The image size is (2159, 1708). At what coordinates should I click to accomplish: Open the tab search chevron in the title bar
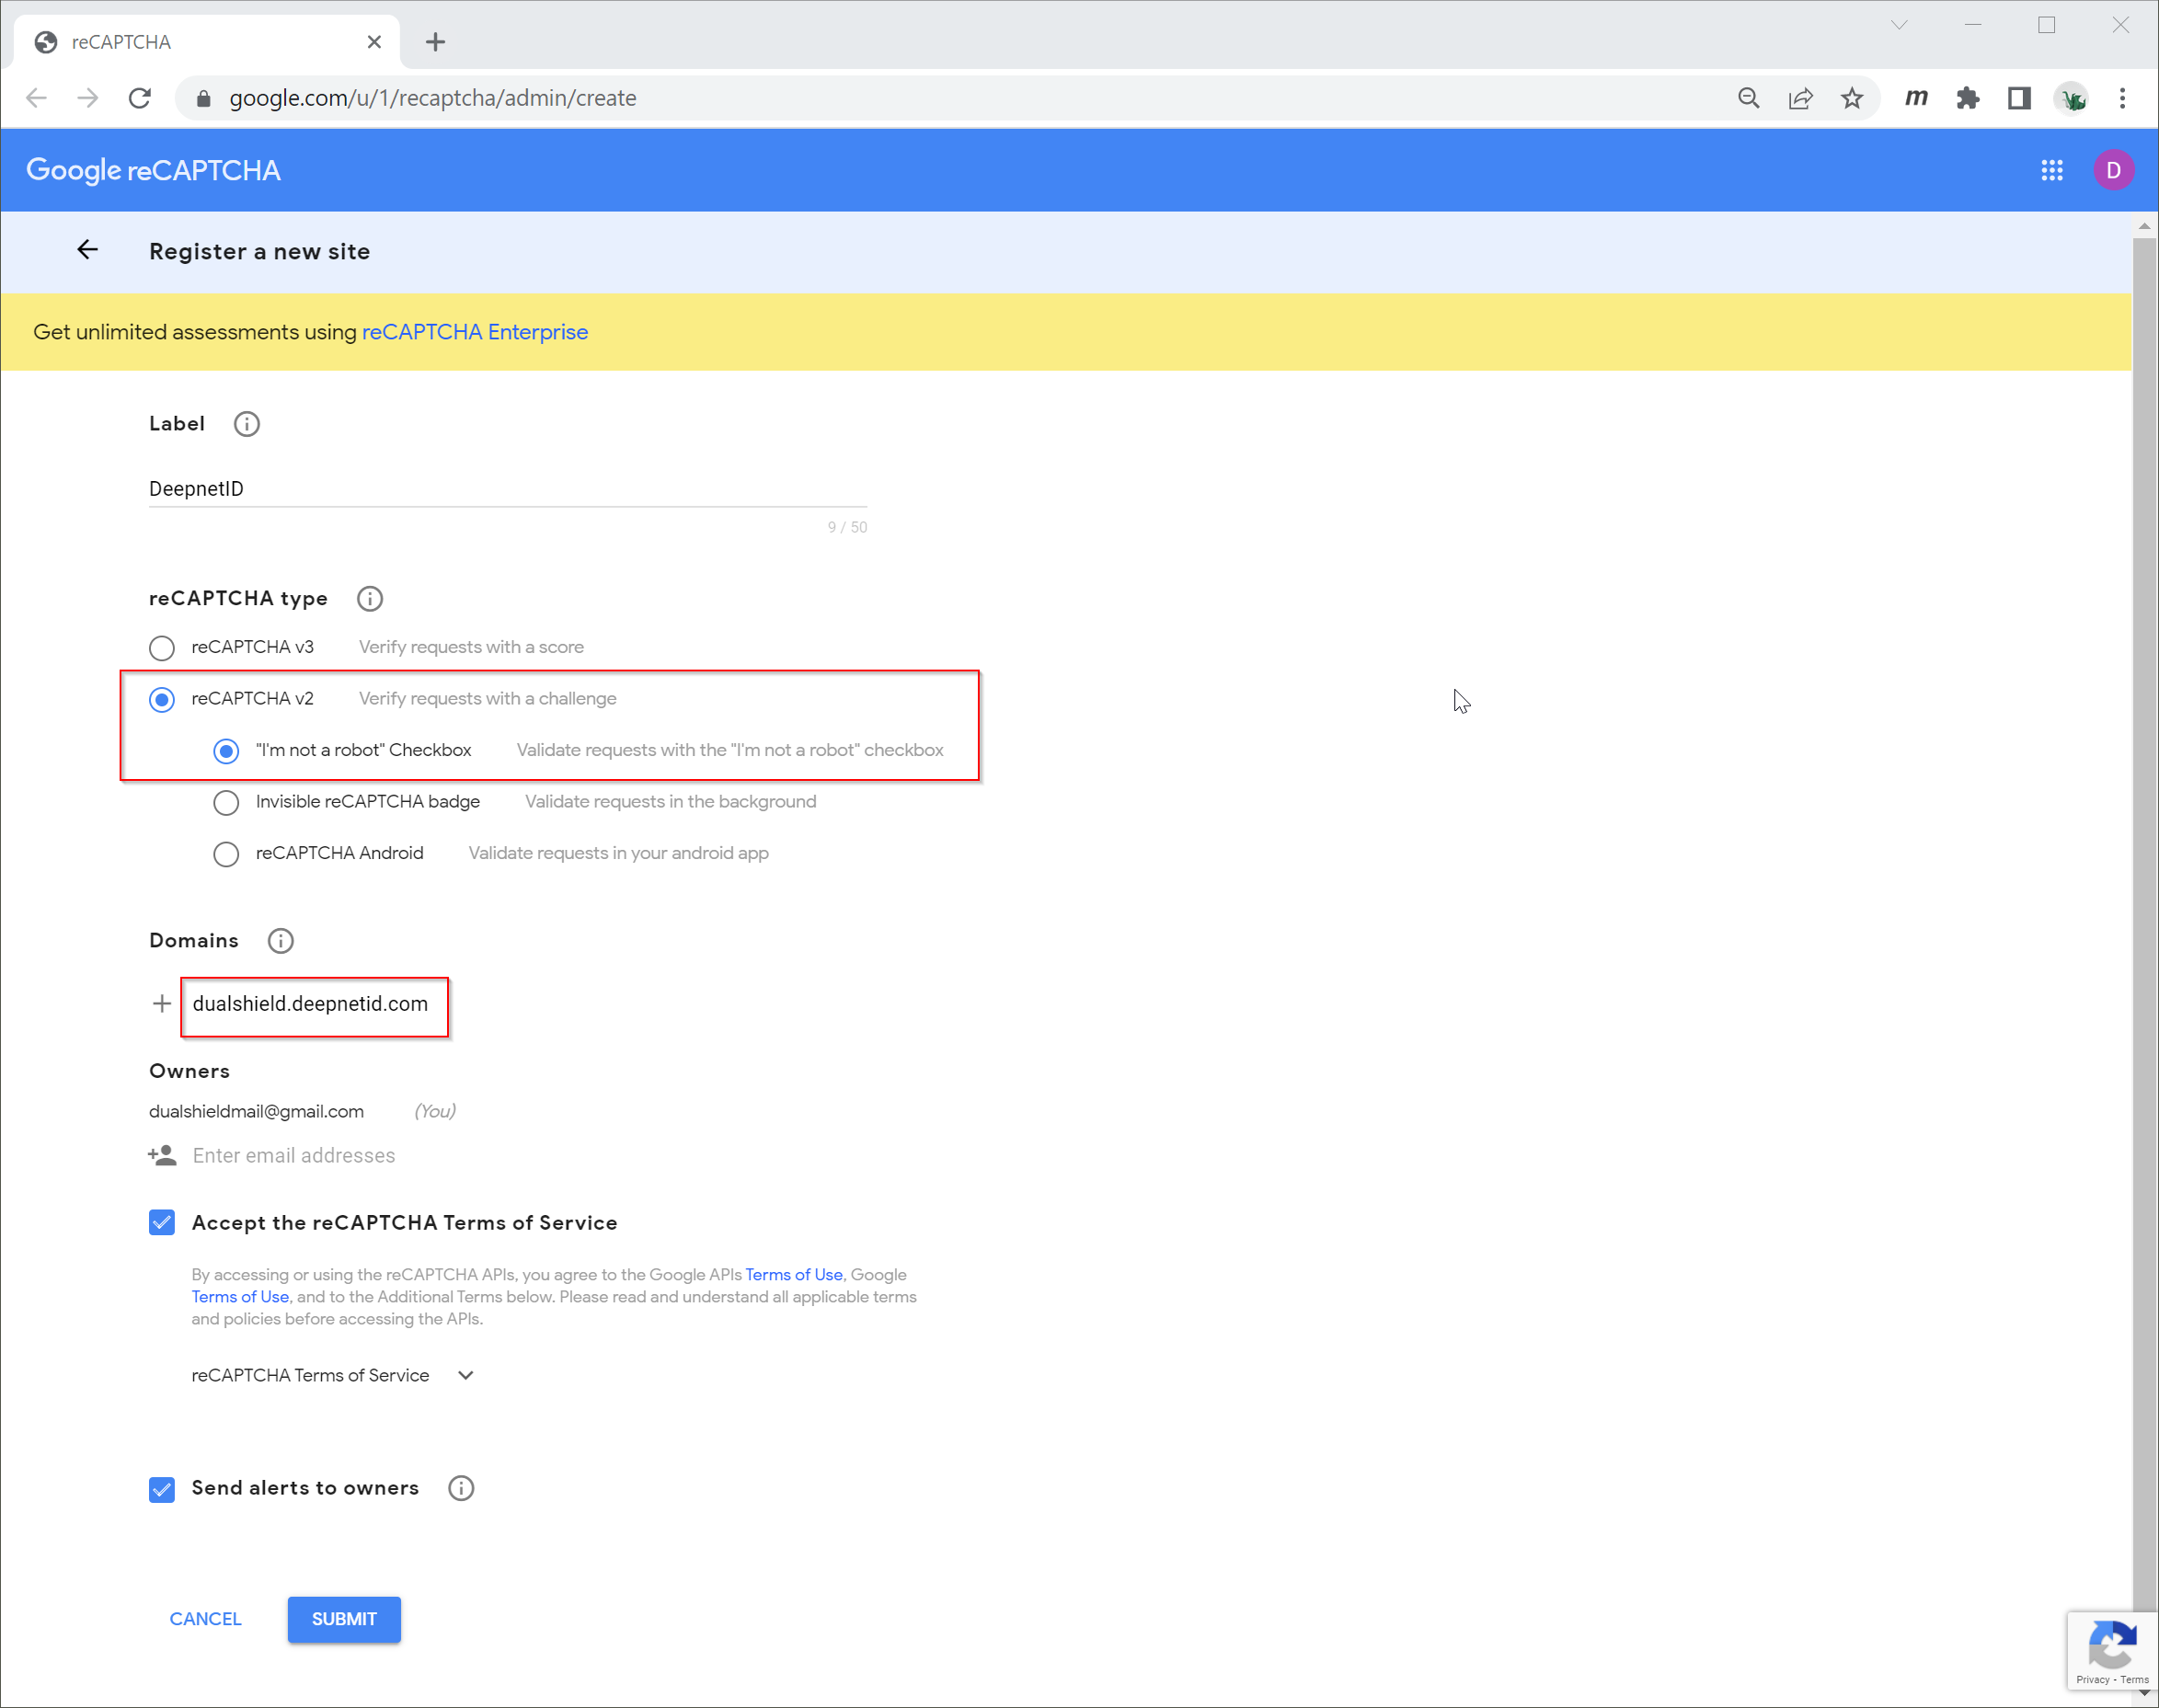coord(1898,25)
